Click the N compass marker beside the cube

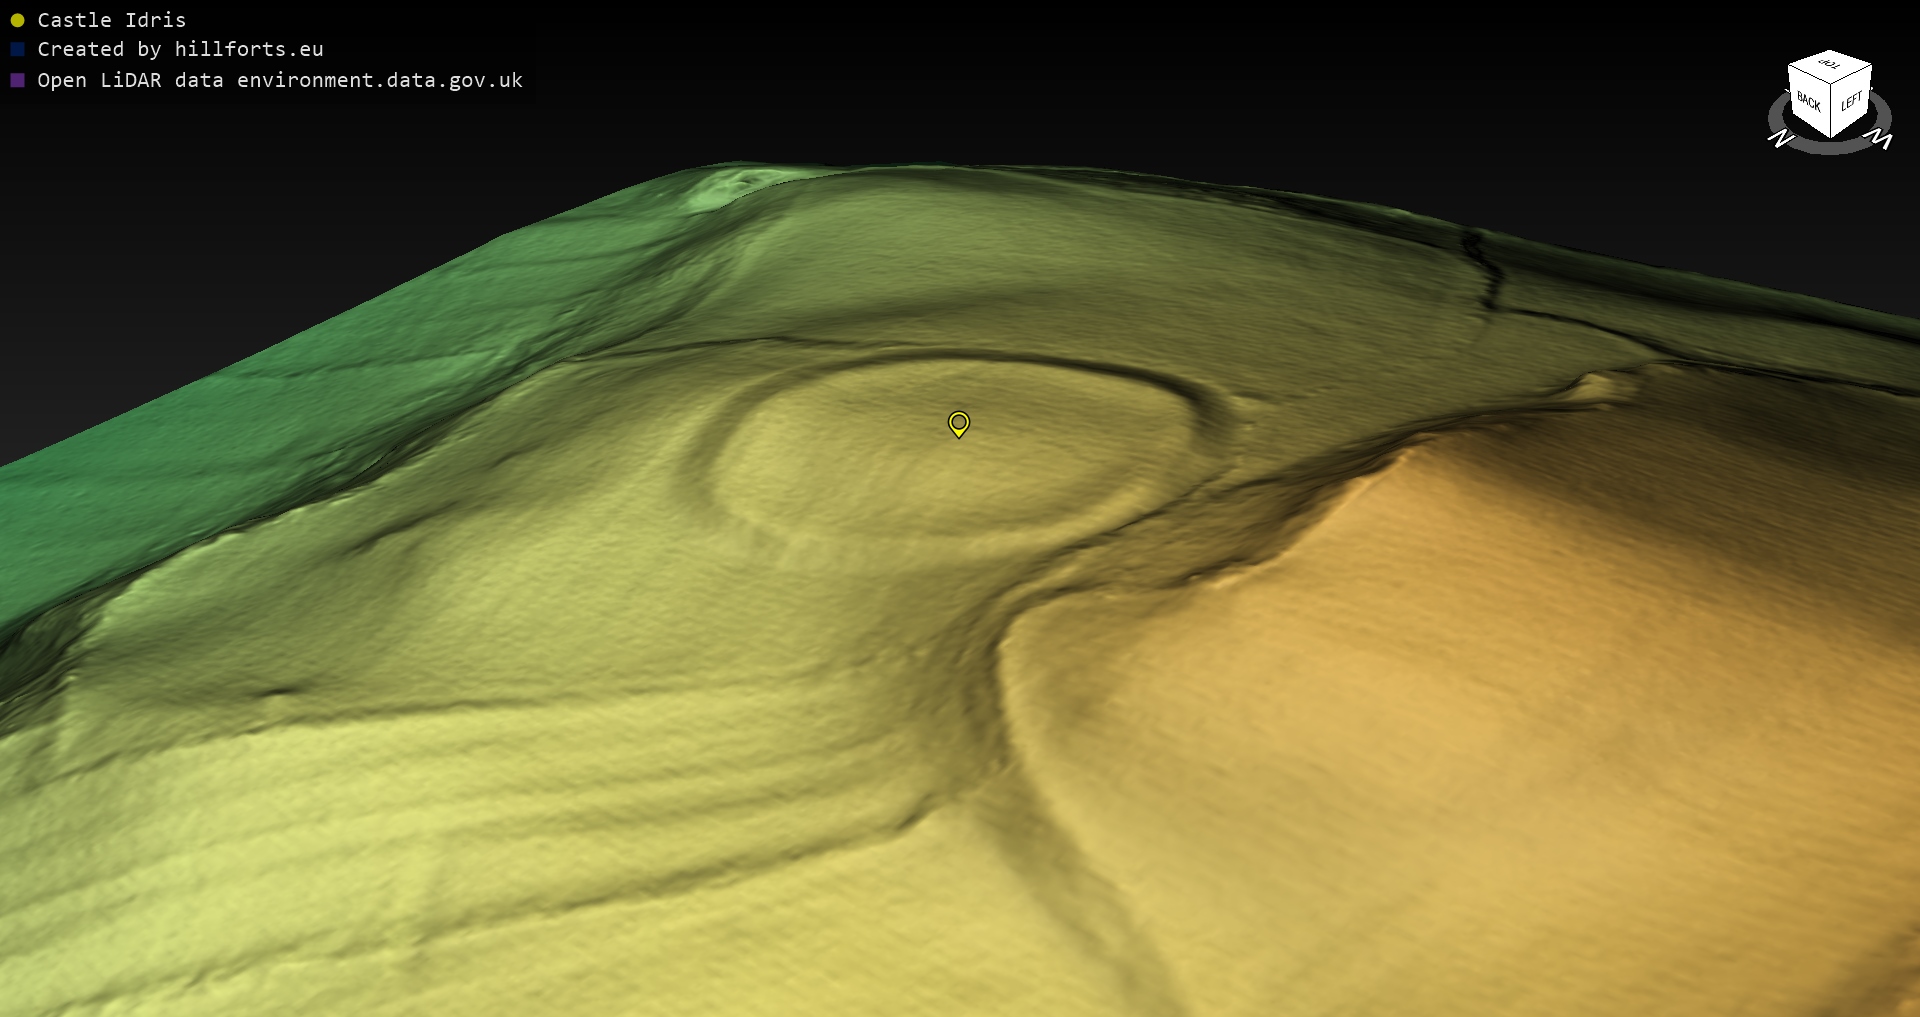(1781, 138)
